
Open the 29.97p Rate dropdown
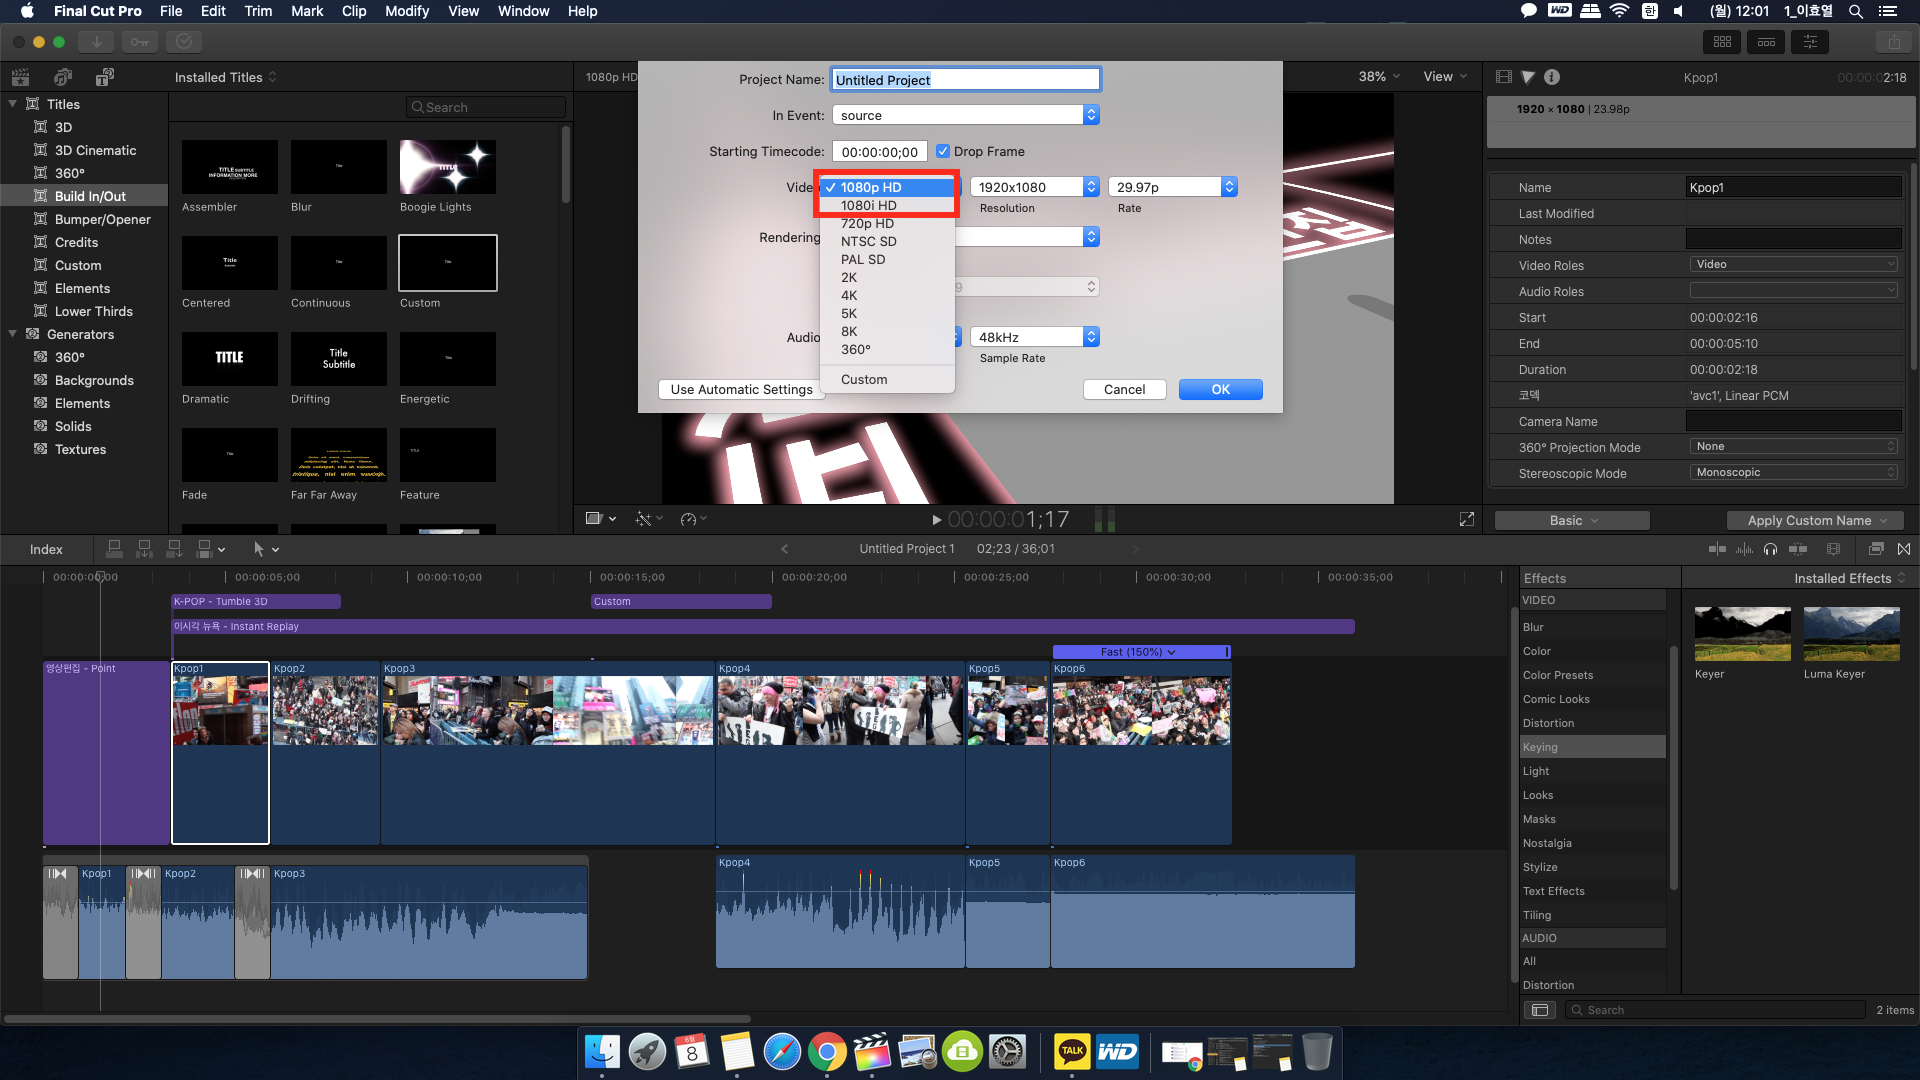tap(1173, 187)
